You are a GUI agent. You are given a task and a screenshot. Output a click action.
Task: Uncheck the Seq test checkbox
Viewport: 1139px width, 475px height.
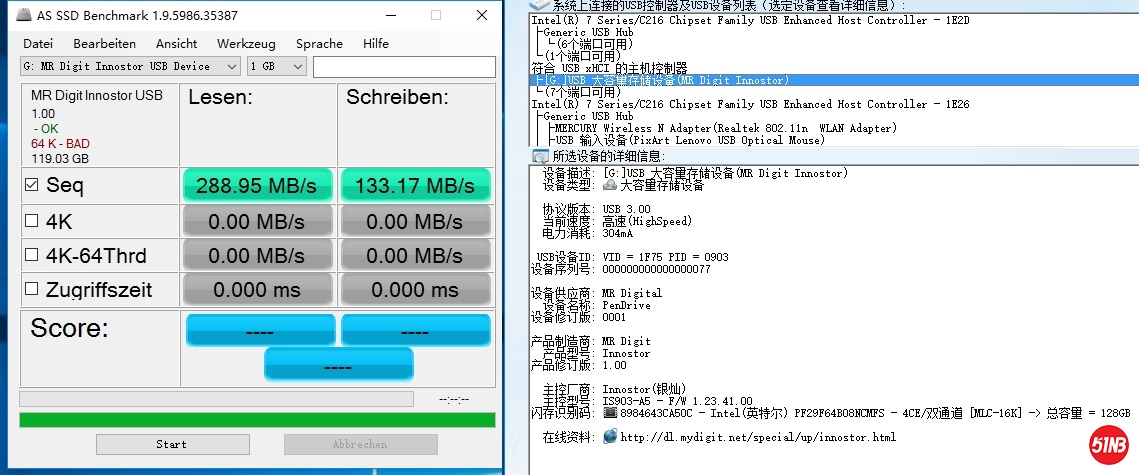(31, 185)
